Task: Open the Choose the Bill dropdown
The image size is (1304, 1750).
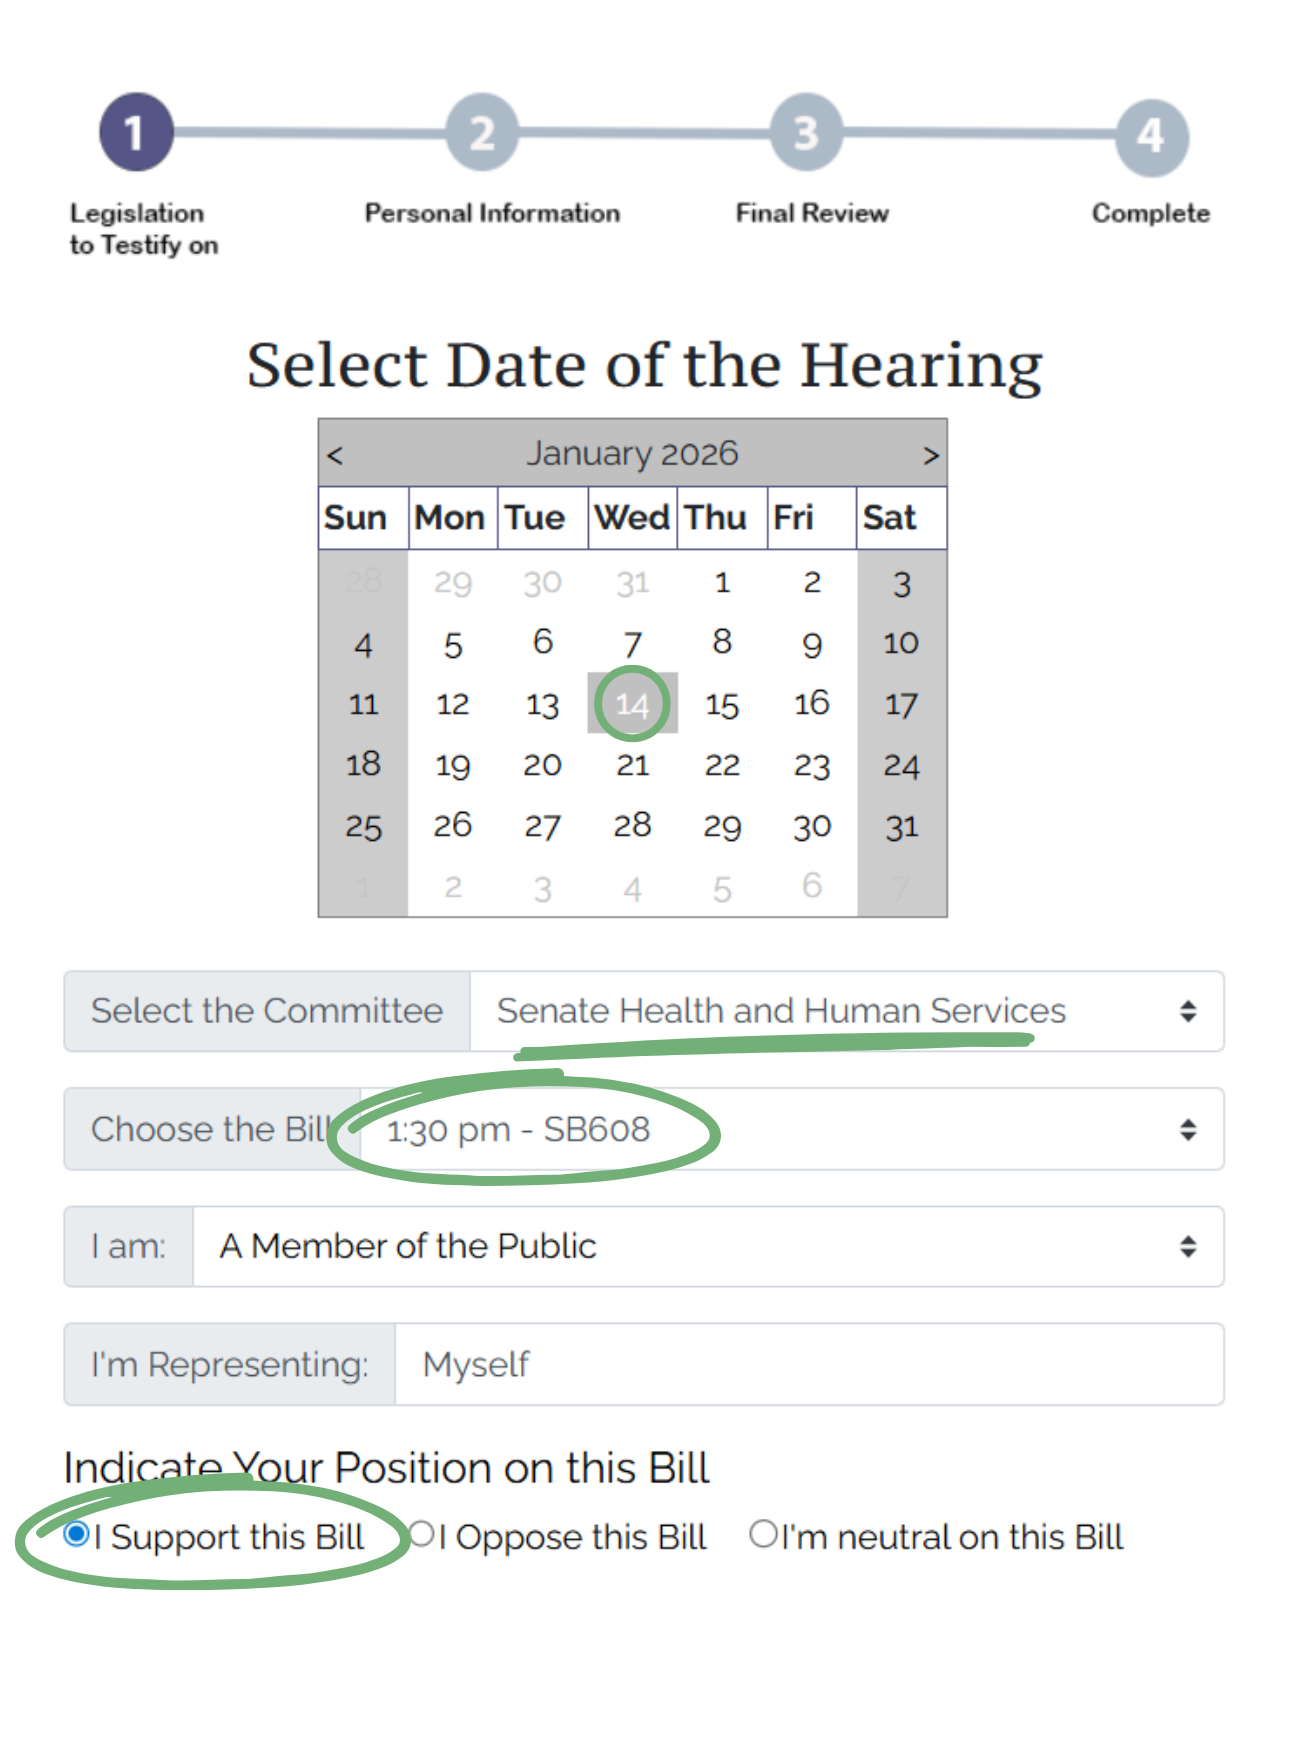Action: [x=790, y=1129]
